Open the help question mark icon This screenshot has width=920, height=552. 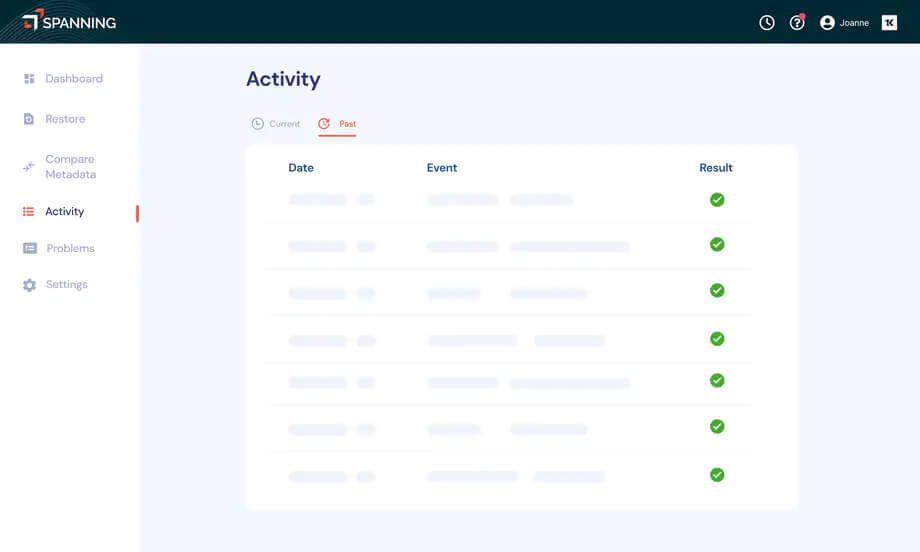point(797,22)
